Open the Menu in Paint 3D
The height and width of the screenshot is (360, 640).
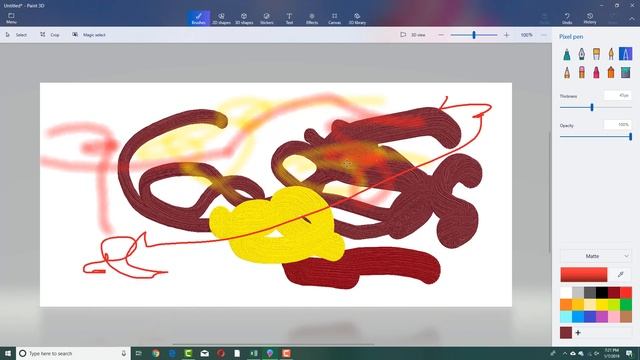tap(11, 18)
